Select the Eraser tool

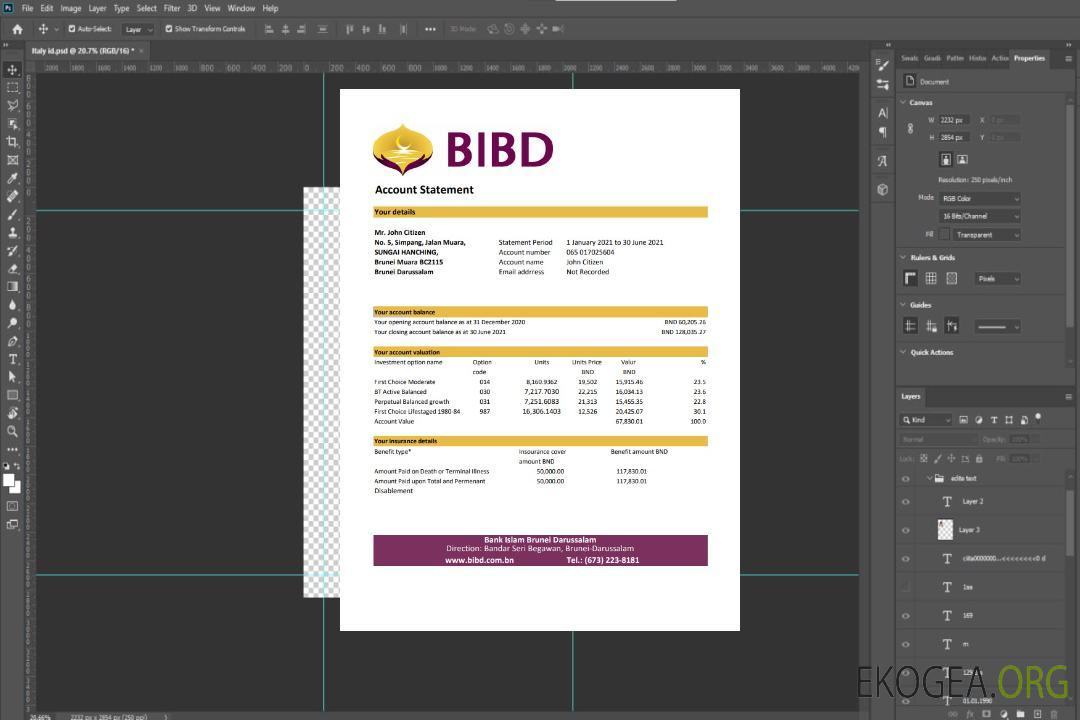tap(12, 269)
